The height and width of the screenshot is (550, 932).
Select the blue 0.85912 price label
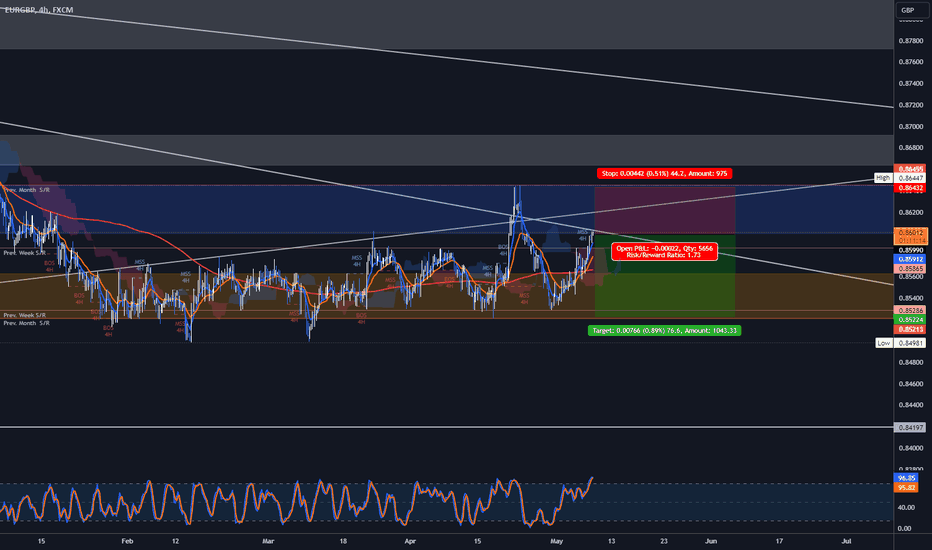(x=911, y=259)
